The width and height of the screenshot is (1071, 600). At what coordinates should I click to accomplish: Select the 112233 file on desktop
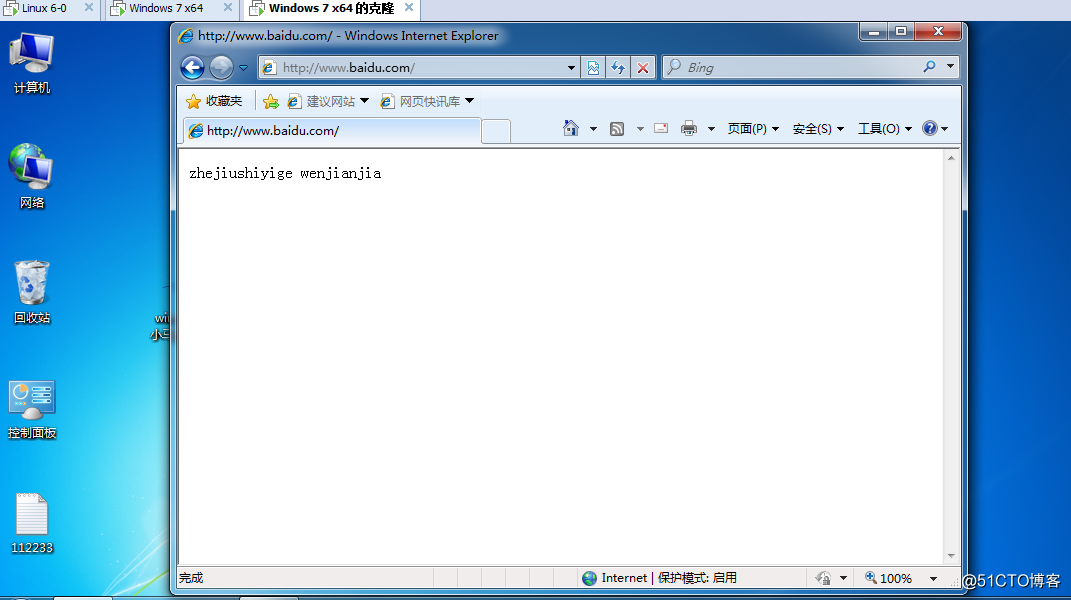[31, 523]
